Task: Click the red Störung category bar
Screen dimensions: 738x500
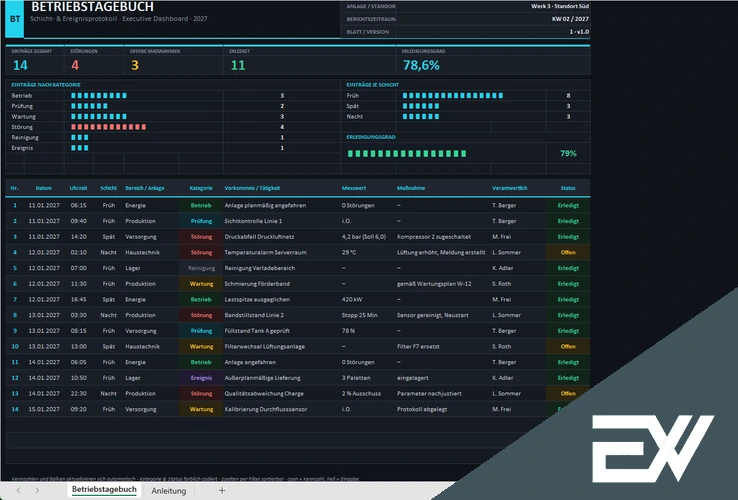Action: [108, 127]
